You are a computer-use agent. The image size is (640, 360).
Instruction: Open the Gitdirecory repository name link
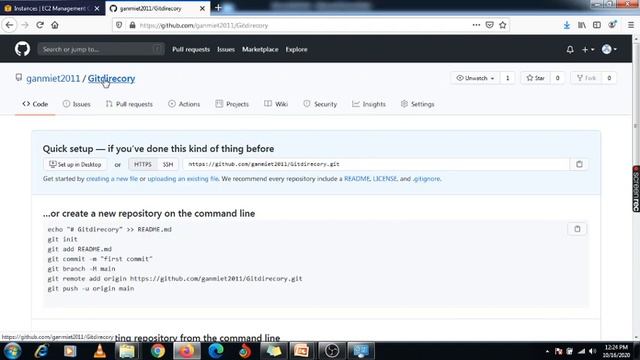111,78
